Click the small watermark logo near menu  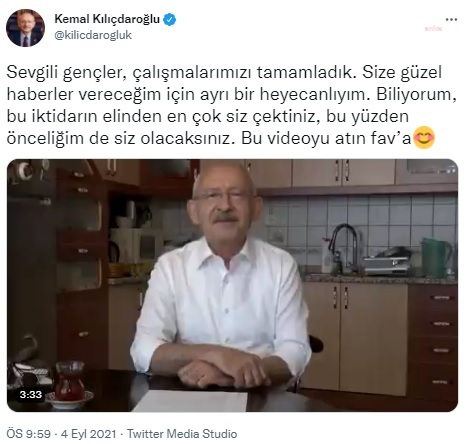pyautogui.click(x=433, y=29)
